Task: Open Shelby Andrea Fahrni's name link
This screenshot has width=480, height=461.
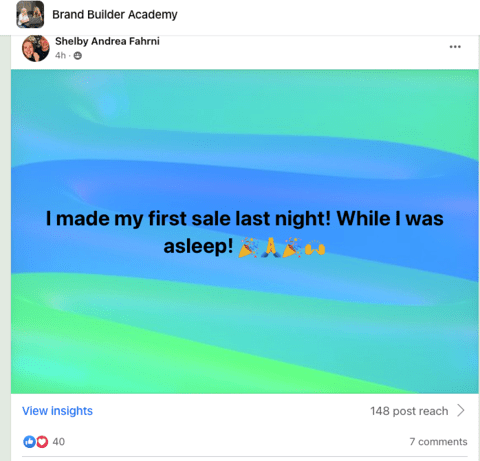Action: coord(107,41)
